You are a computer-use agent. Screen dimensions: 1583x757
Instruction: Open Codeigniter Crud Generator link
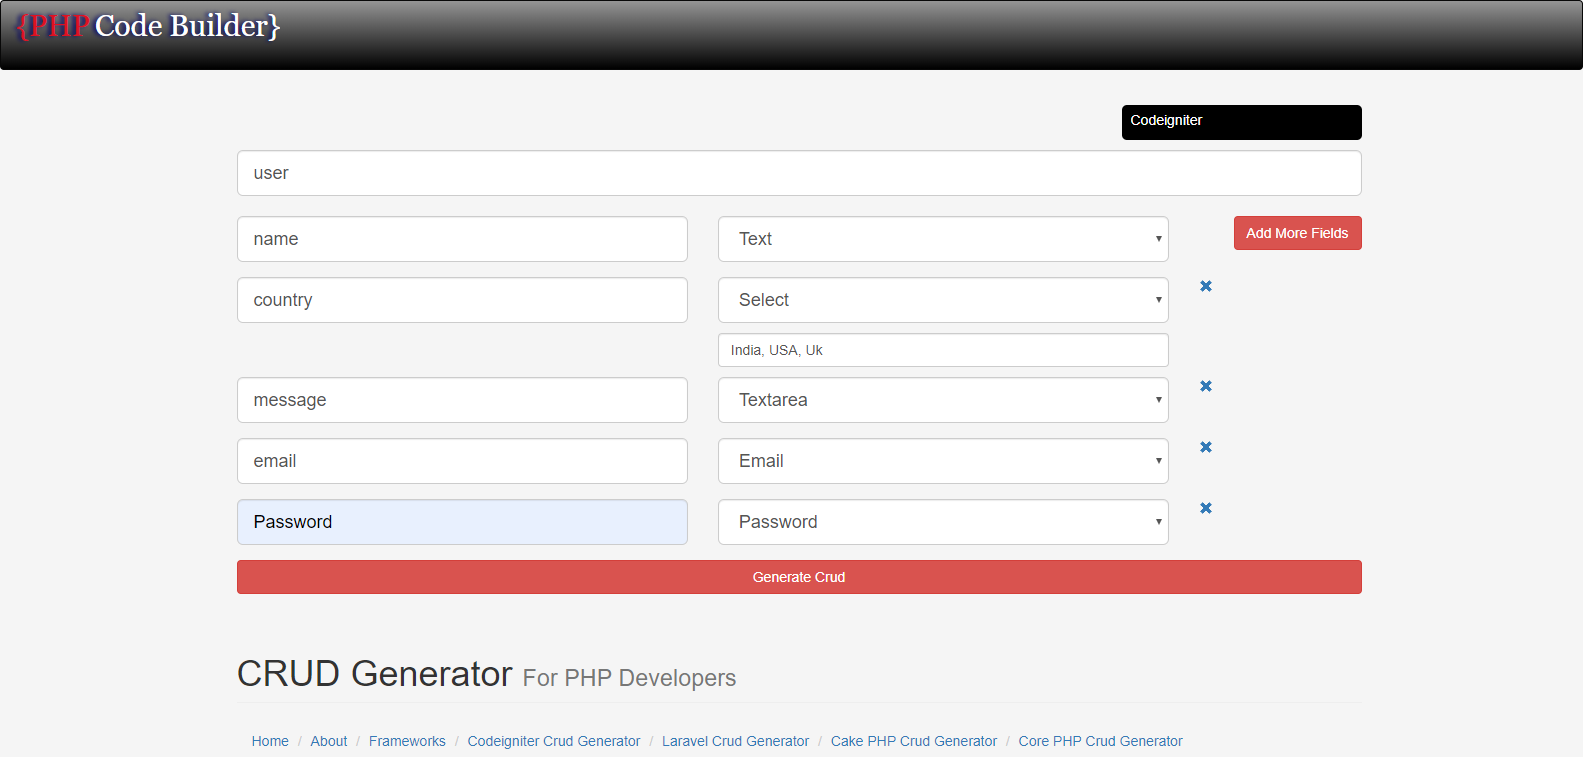[554, 741]
